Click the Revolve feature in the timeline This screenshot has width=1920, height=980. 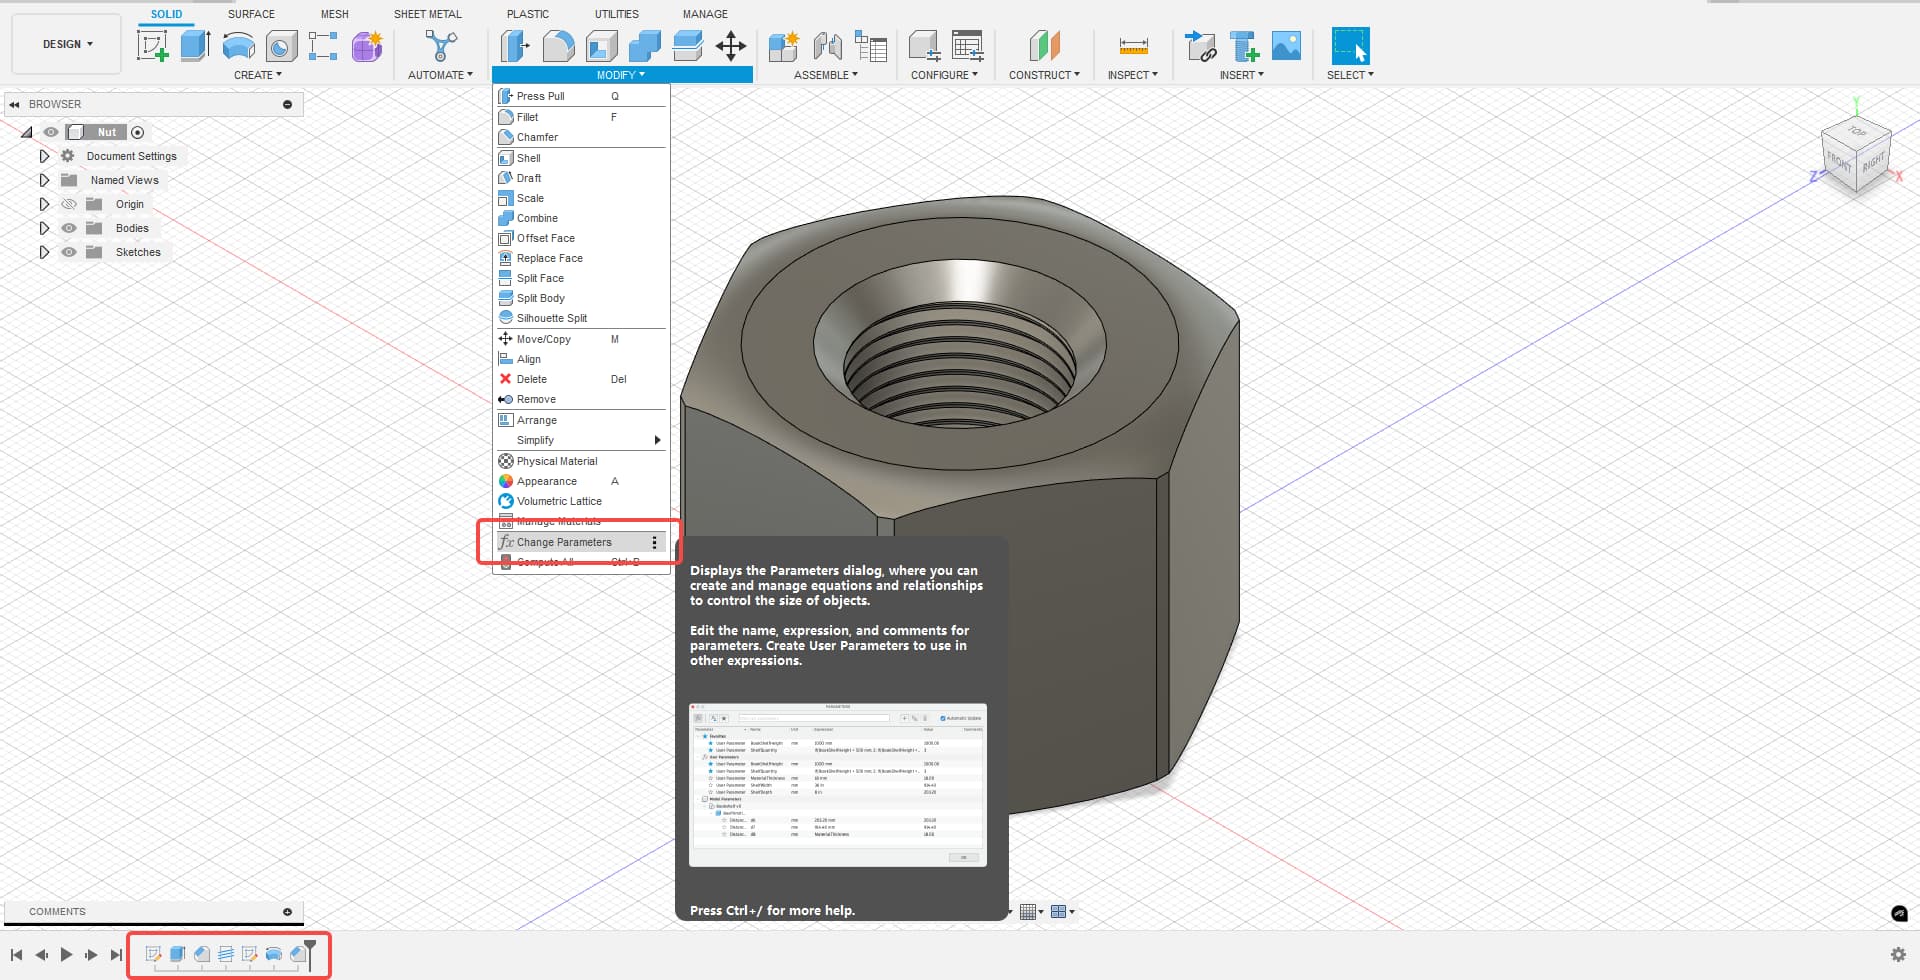click(x=274, y=954)
